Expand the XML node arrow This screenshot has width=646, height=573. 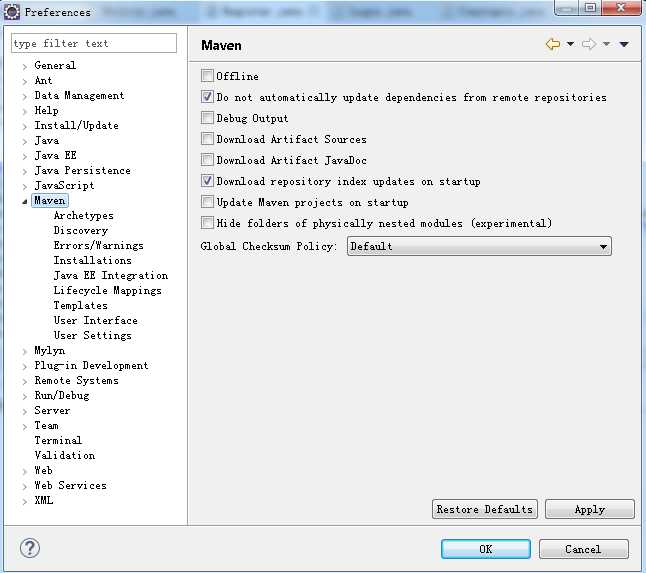[25, 501]
